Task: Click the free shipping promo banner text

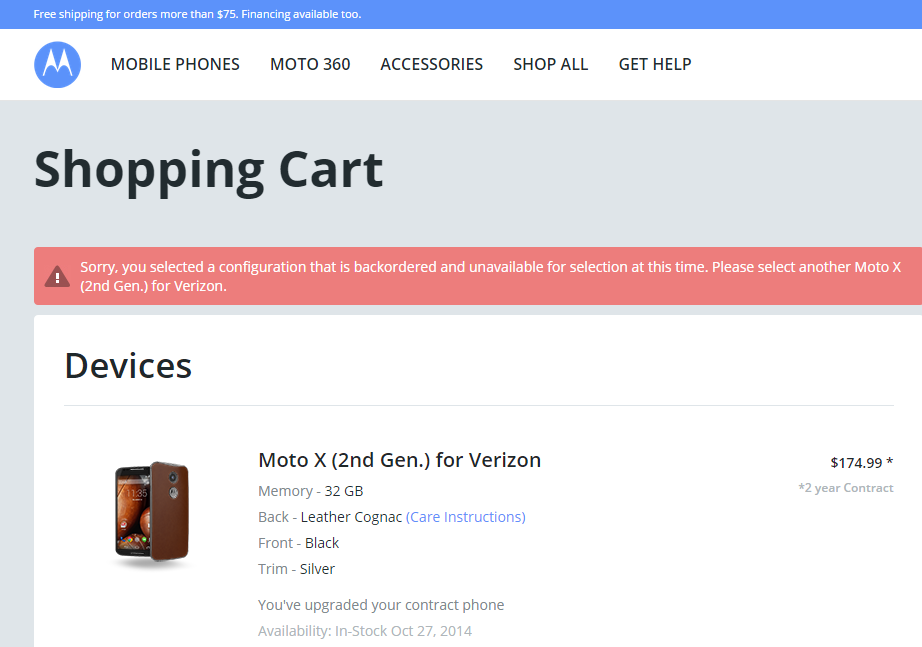Action: pos(197,14)
